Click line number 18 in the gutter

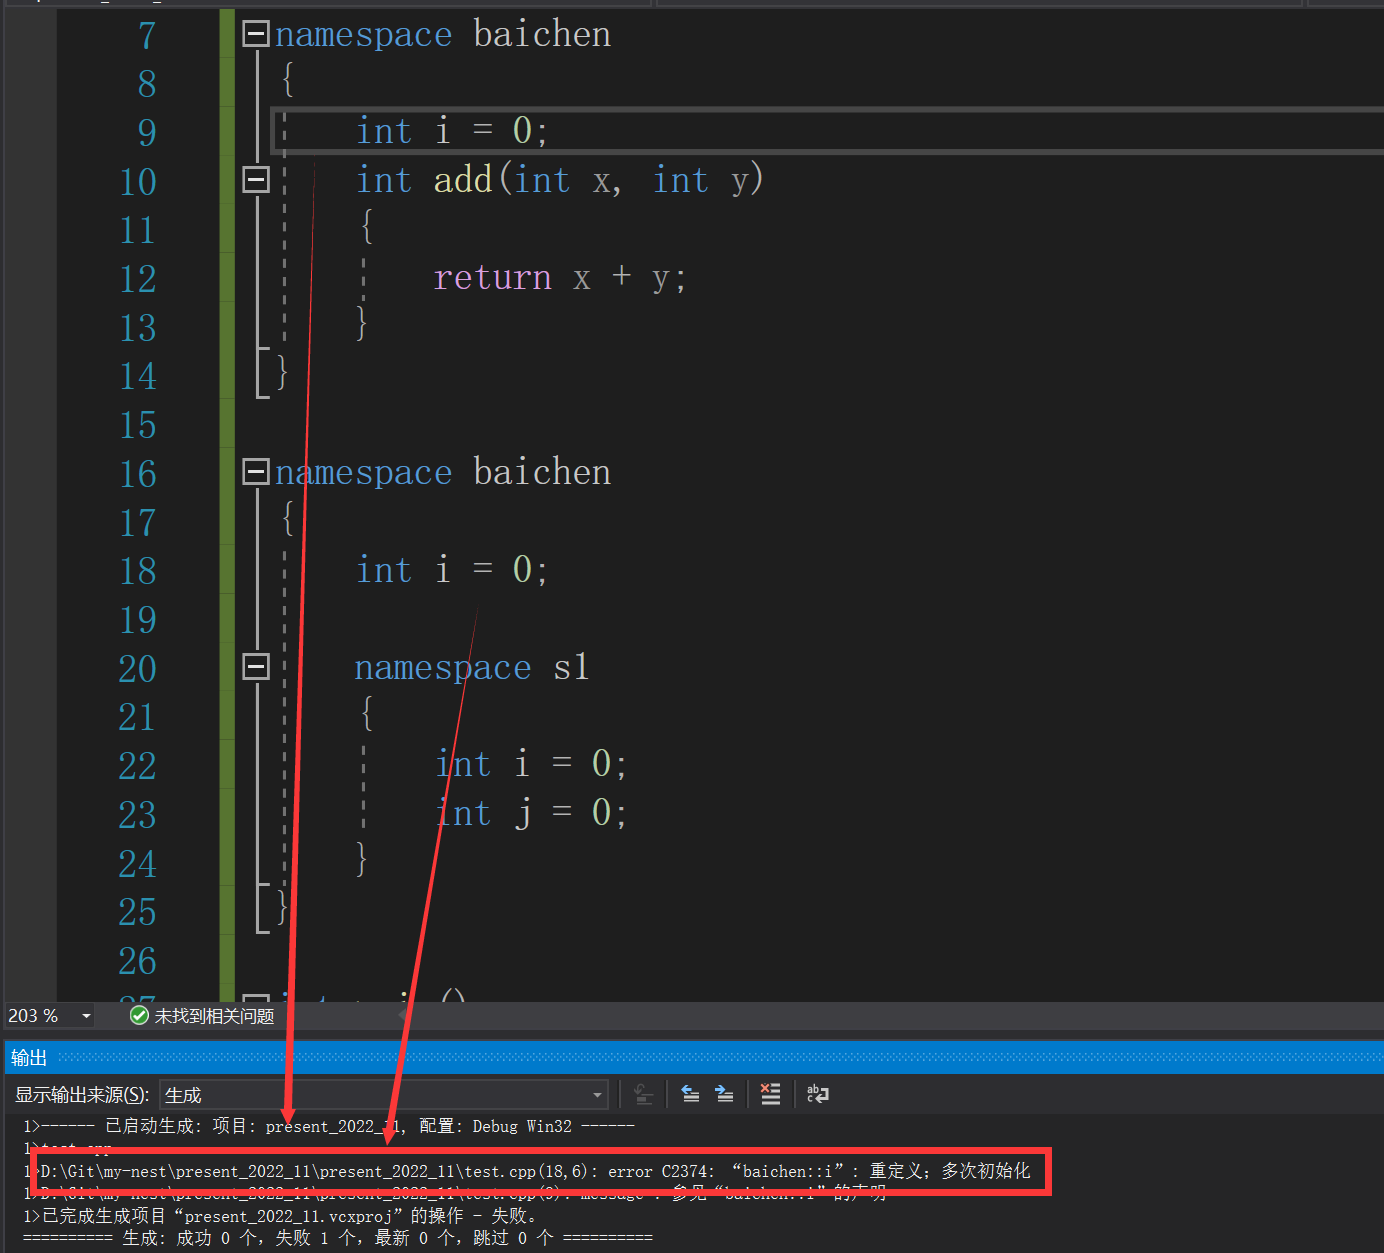coord(138,571)
